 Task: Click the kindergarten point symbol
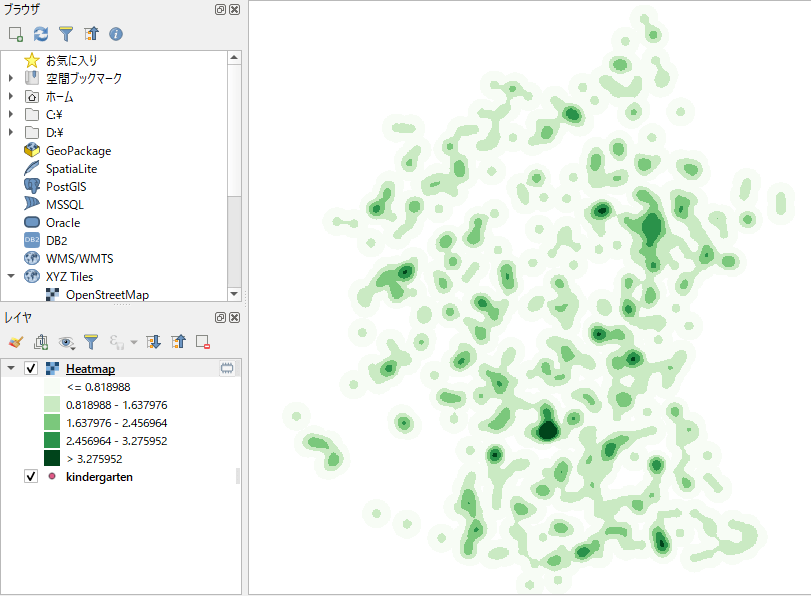[52, 476]
